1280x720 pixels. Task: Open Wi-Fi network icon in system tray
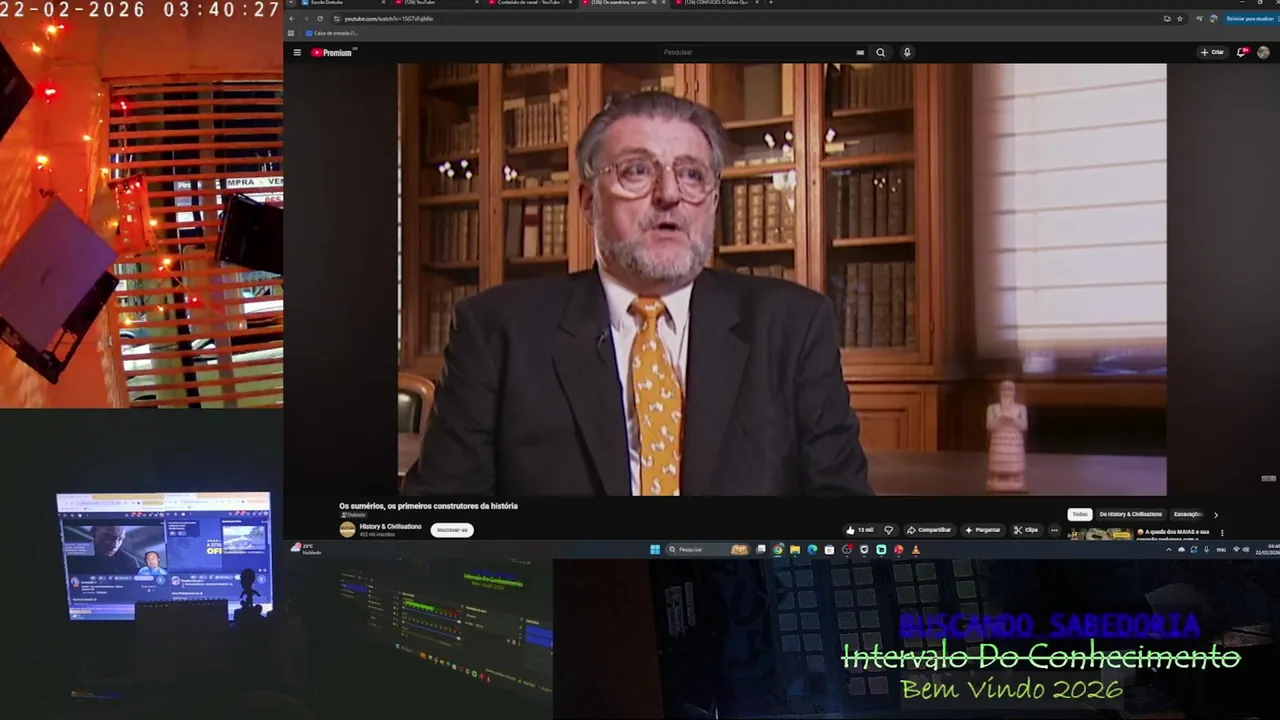point(1236,549)
